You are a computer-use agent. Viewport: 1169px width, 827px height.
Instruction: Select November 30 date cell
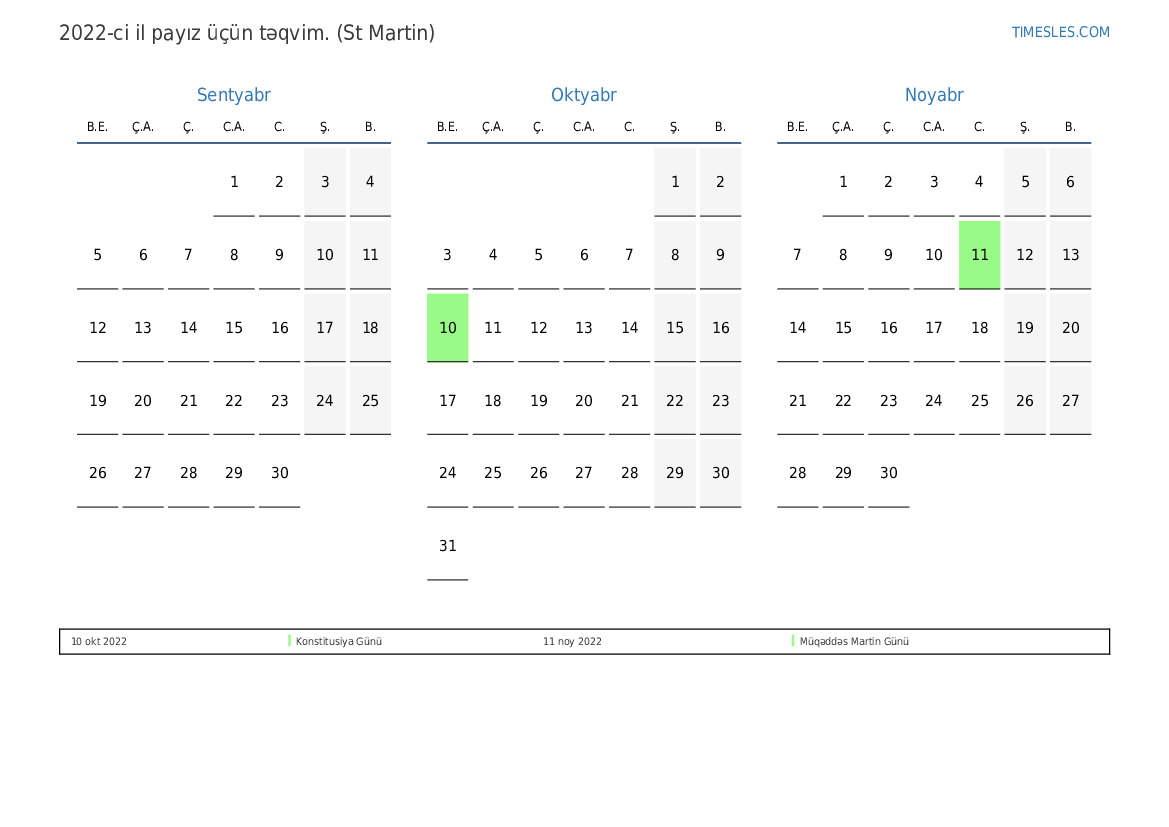tap(888, 473)
